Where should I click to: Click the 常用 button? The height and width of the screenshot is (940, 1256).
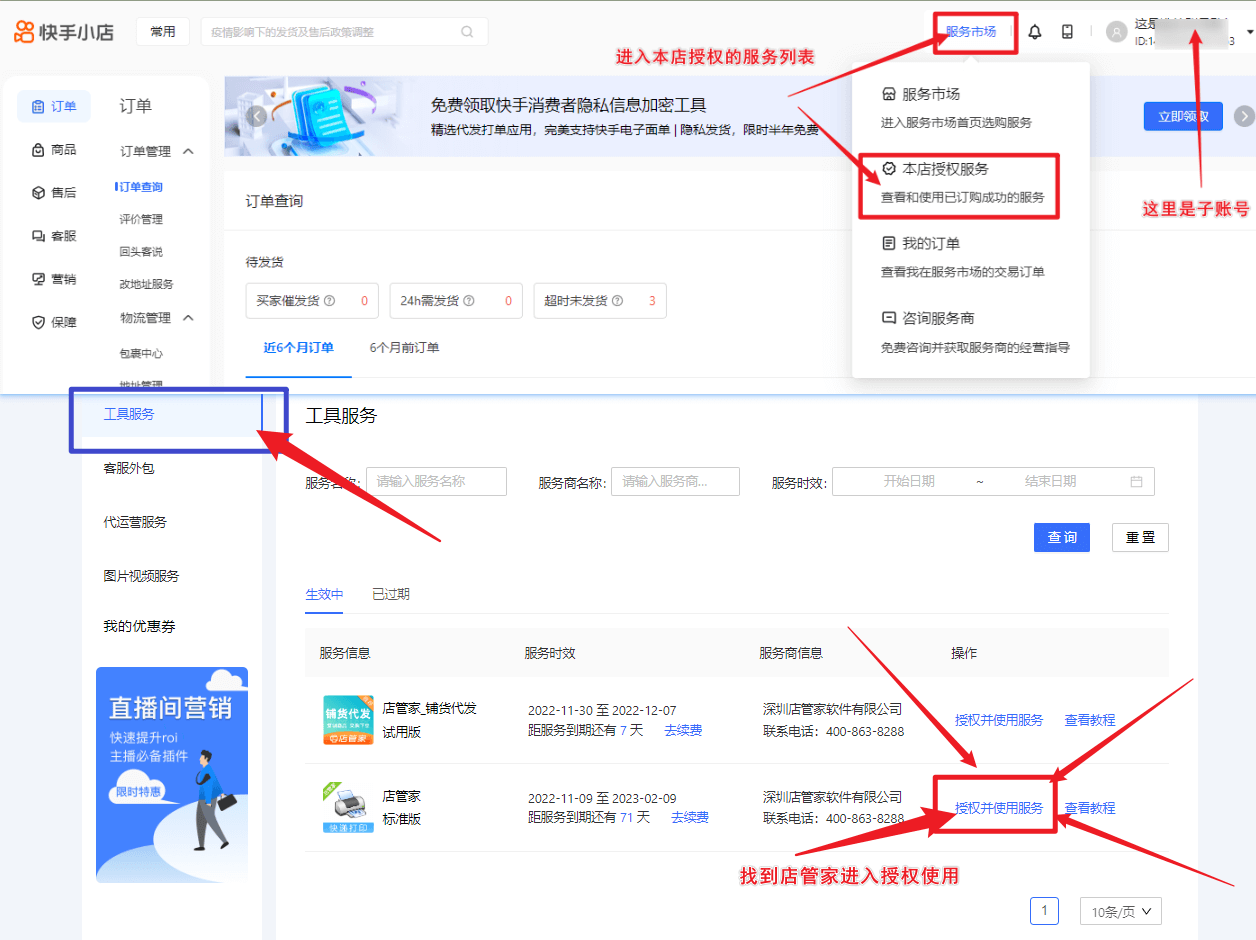point(163,32)
